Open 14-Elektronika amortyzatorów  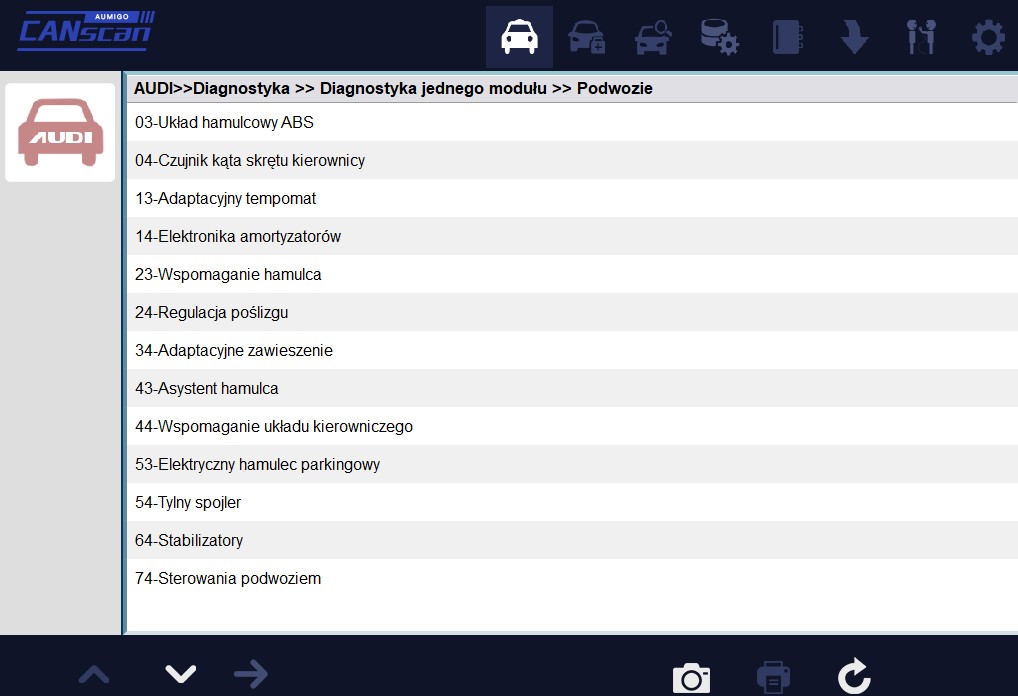pyautogui.click(x=573, y=236)
